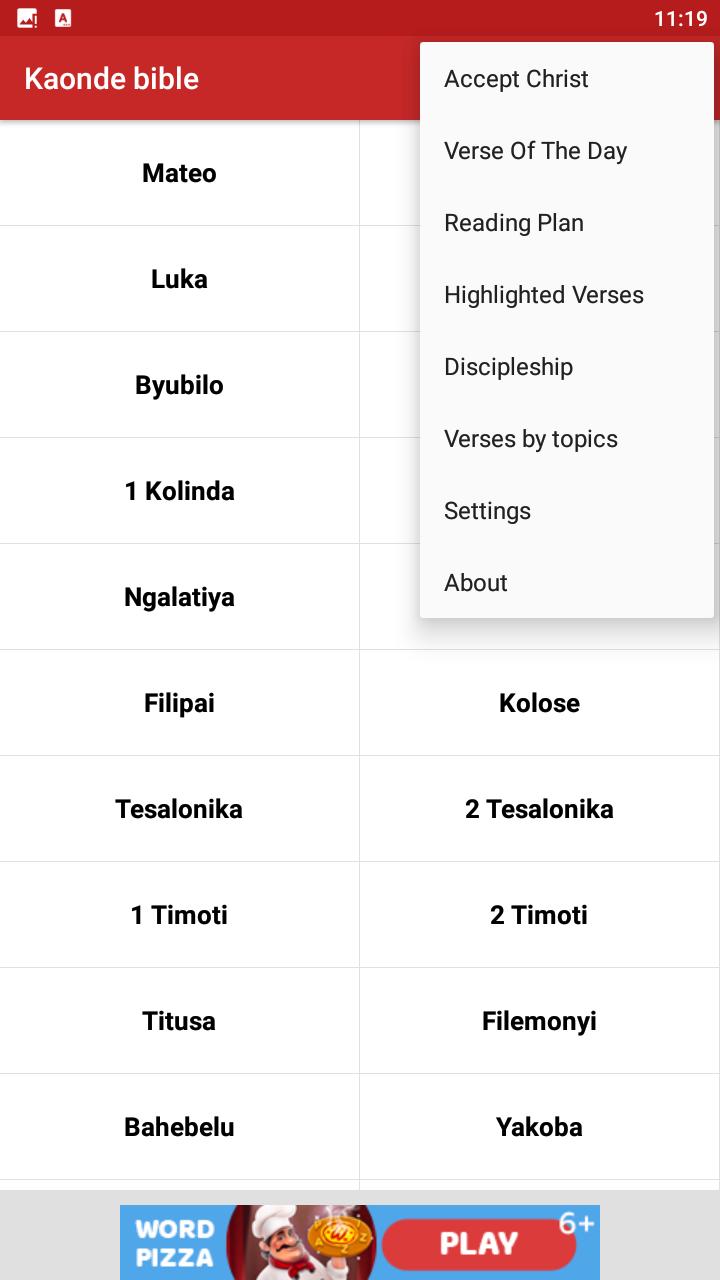Tap the image notification icon in status bar
This screenshot has height=1280, width=720.
click(28, 18)
